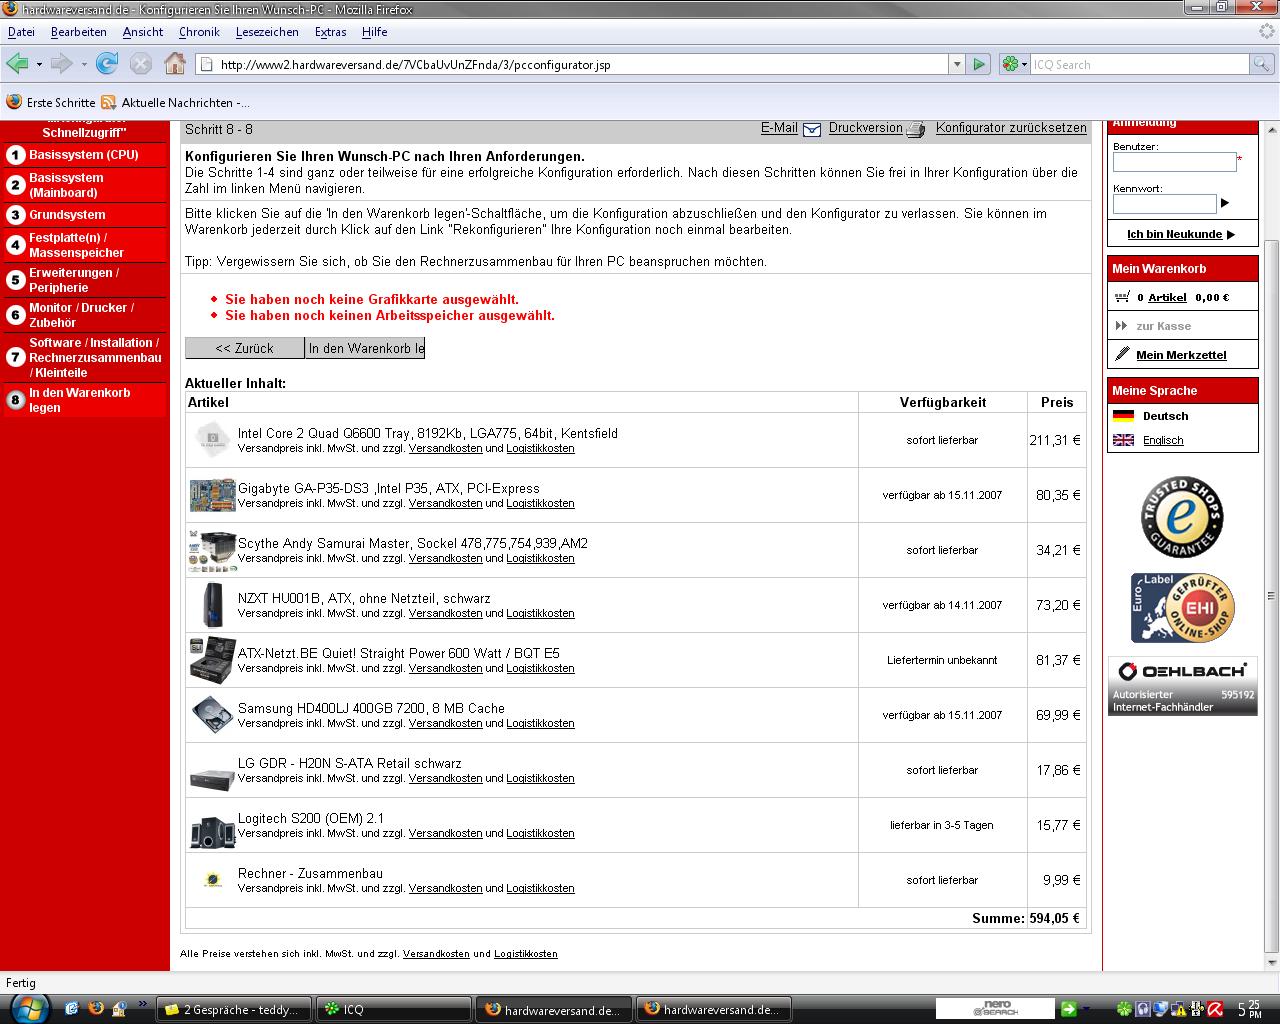
Task: Click the Trusted Shops Guarantee badge
Action: 1182,517
